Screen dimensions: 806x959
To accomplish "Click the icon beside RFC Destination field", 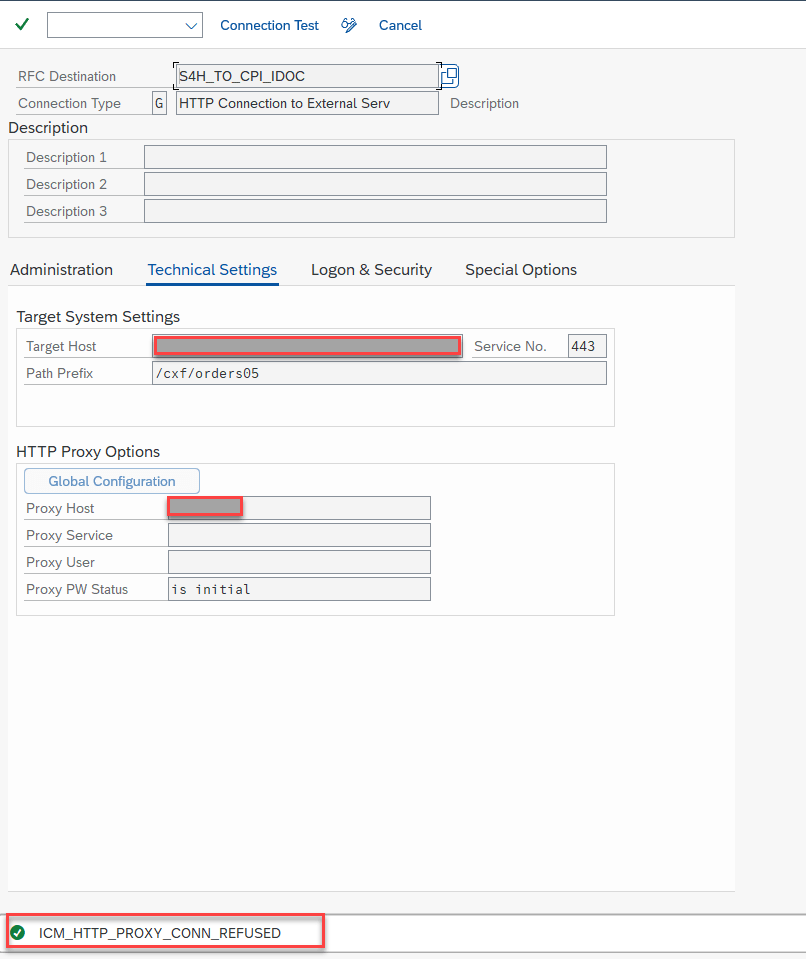I will [x=450, y=76].
